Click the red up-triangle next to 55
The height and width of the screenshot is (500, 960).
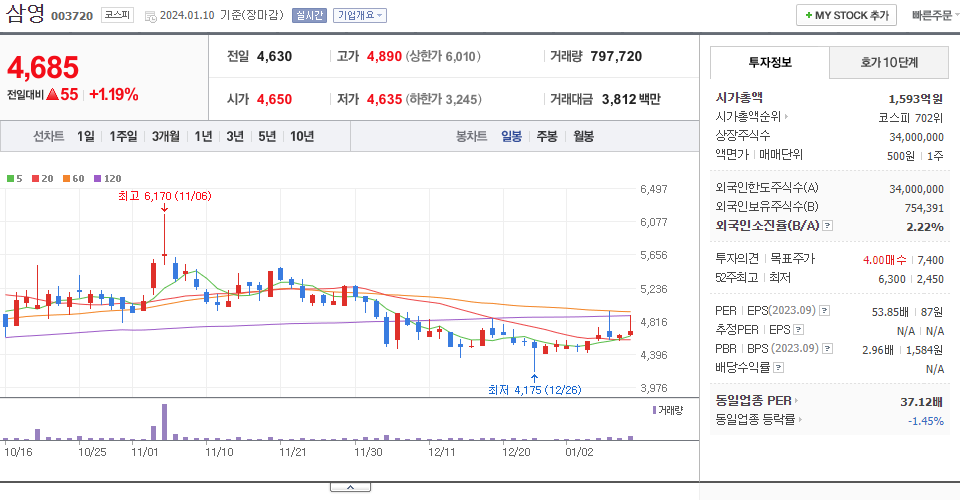[x=52, y=94]
